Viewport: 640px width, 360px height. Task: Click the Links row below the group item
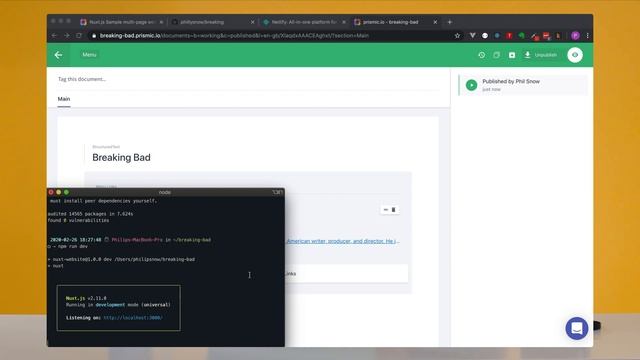pos(346,273)
